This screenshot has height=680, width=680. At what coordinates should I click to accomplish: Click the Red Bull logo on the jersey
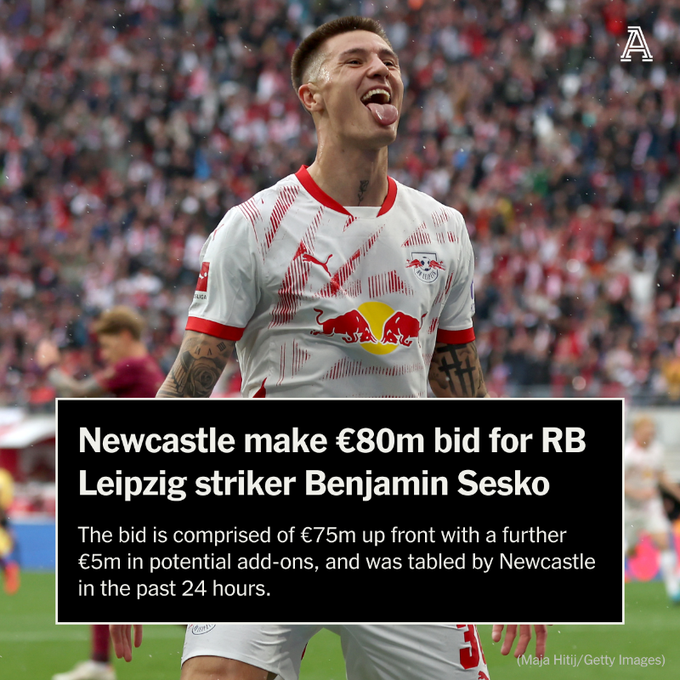[x=369, y=327]
